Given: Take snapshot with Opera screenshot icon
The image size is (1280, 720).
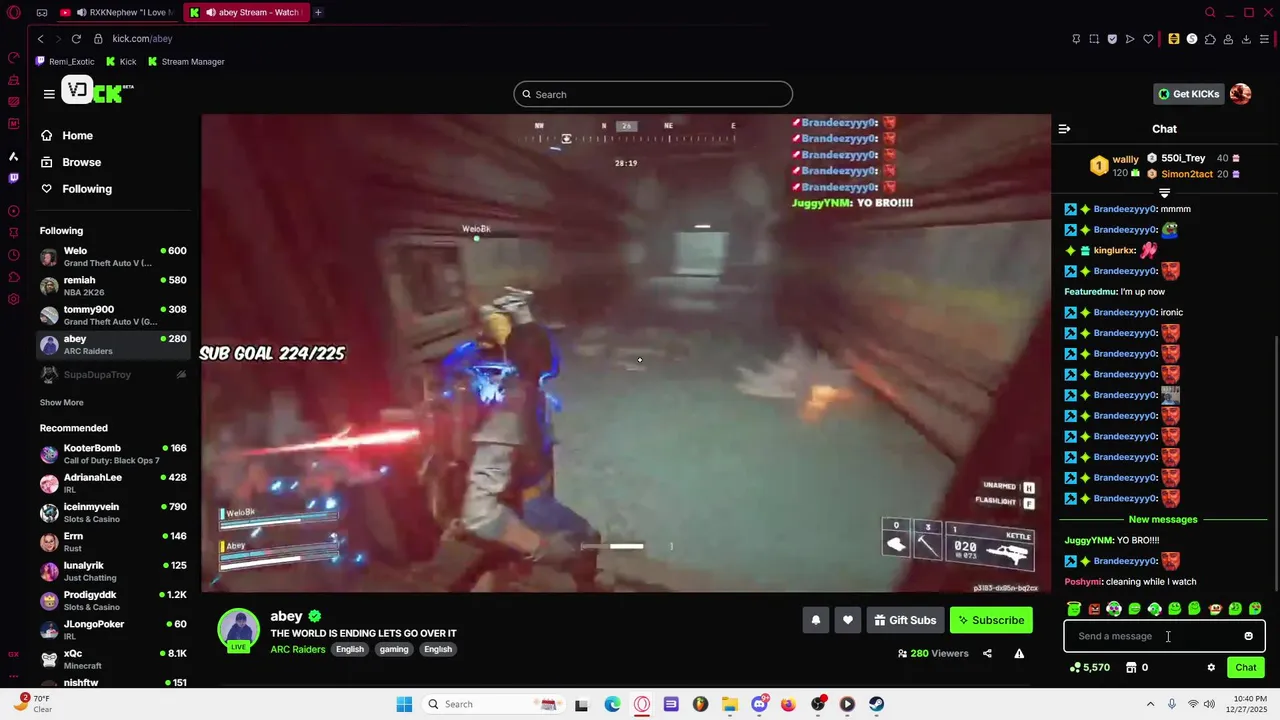Looking at the screenshot, I should coord(1094,39).
